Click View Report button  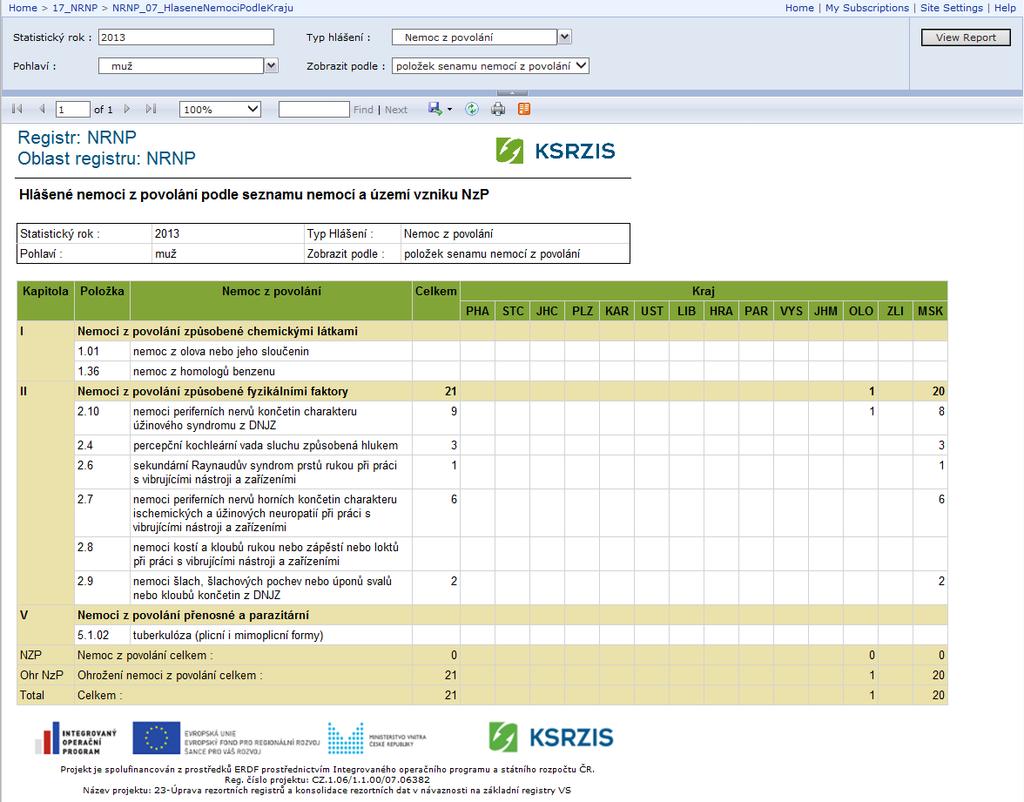coord(966,37)
